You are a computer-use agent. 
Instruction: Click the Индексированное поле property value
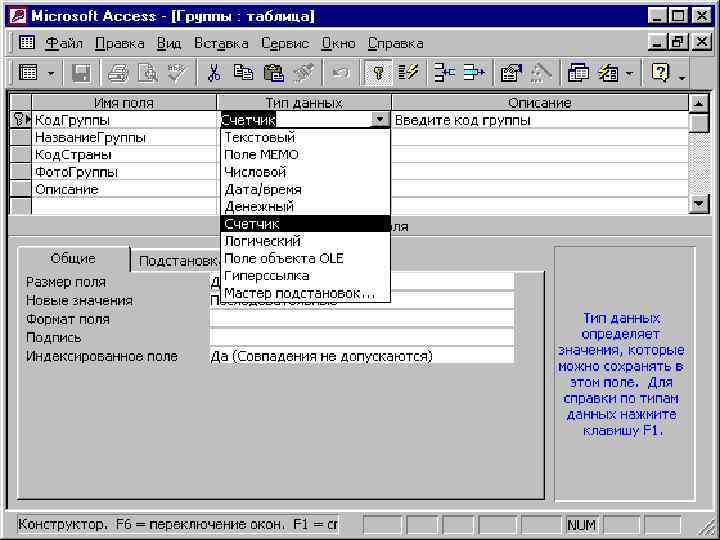[362, 356]
